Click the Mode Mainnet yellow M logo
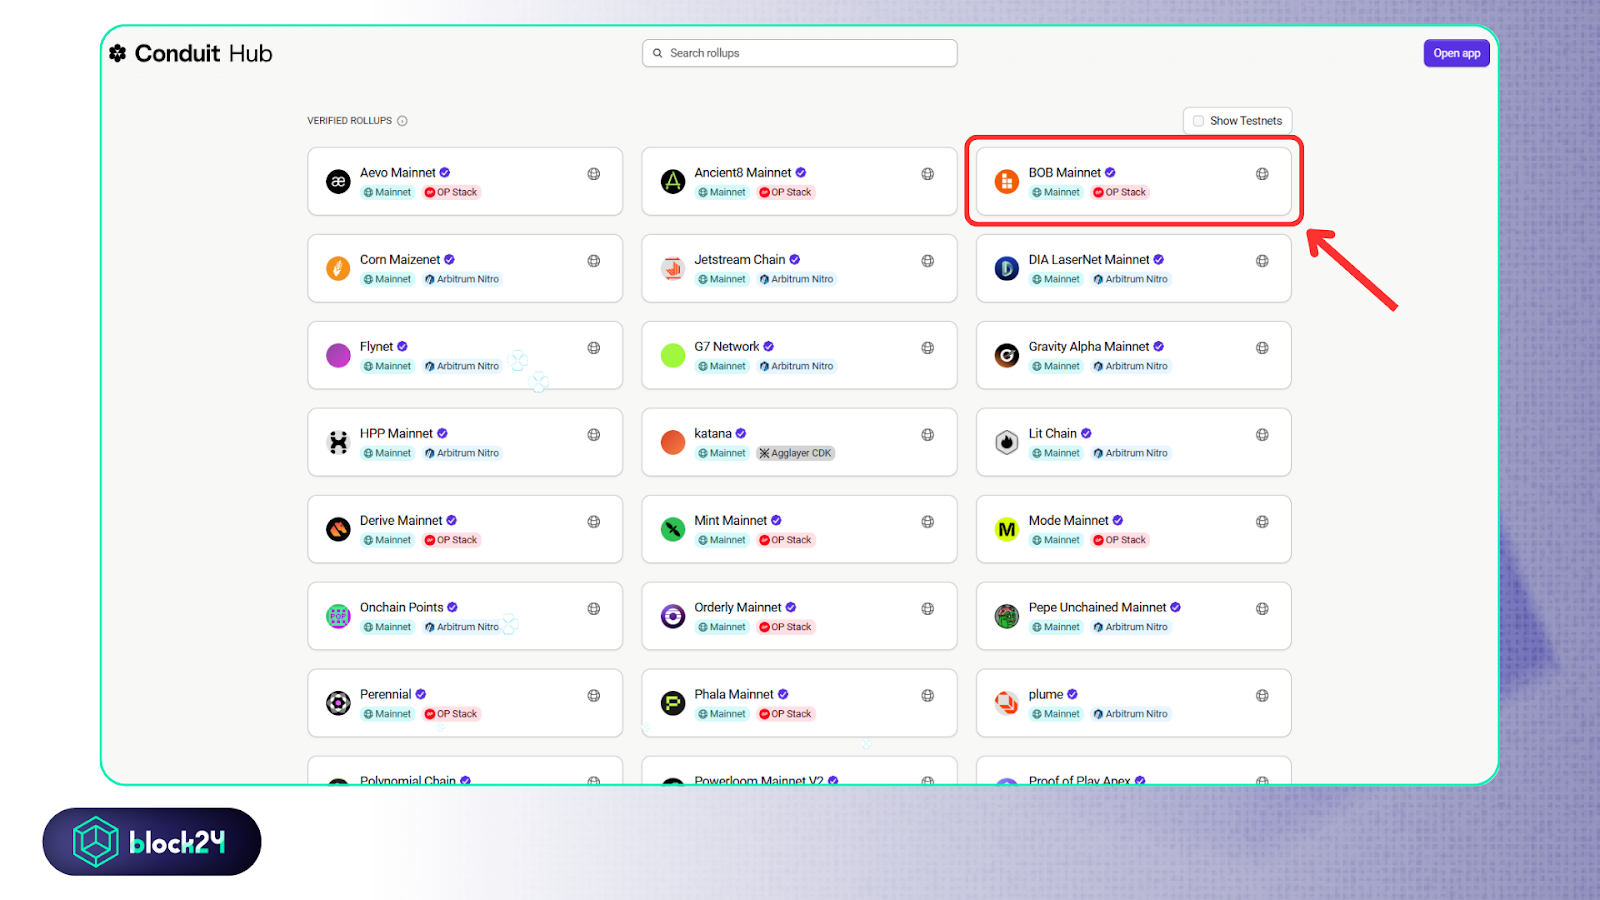Image resolution: width=1600 pixels, height=900 pixels. (x=1007, y=530)
